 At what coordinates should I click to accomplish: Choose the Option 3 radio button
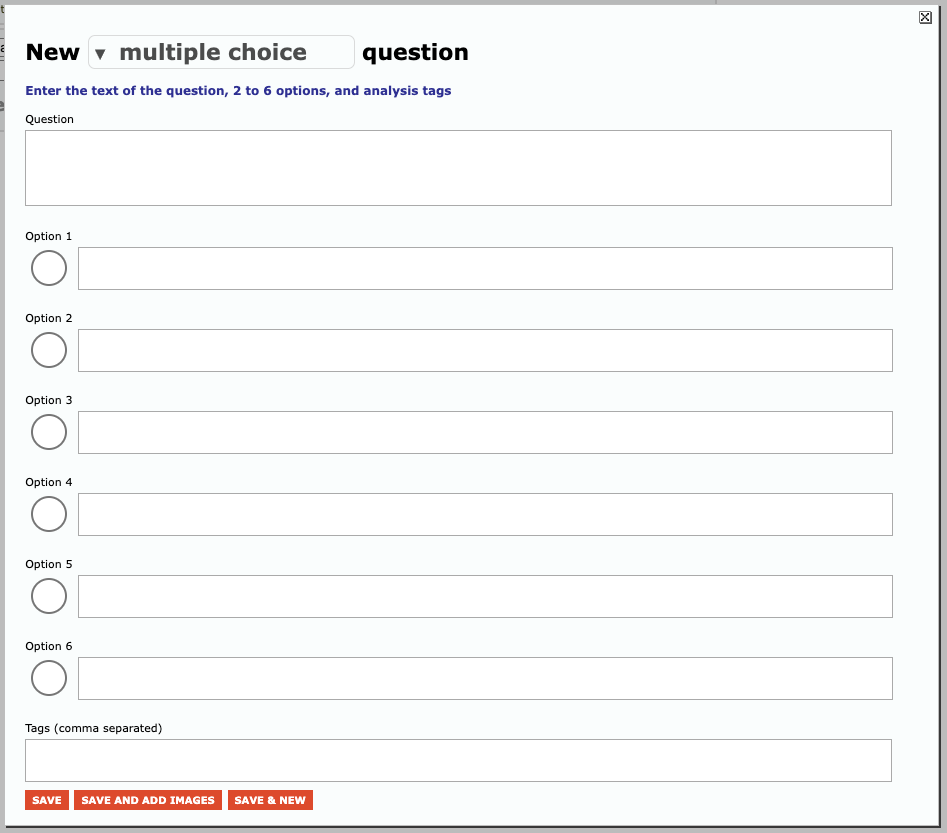(49, 432)
